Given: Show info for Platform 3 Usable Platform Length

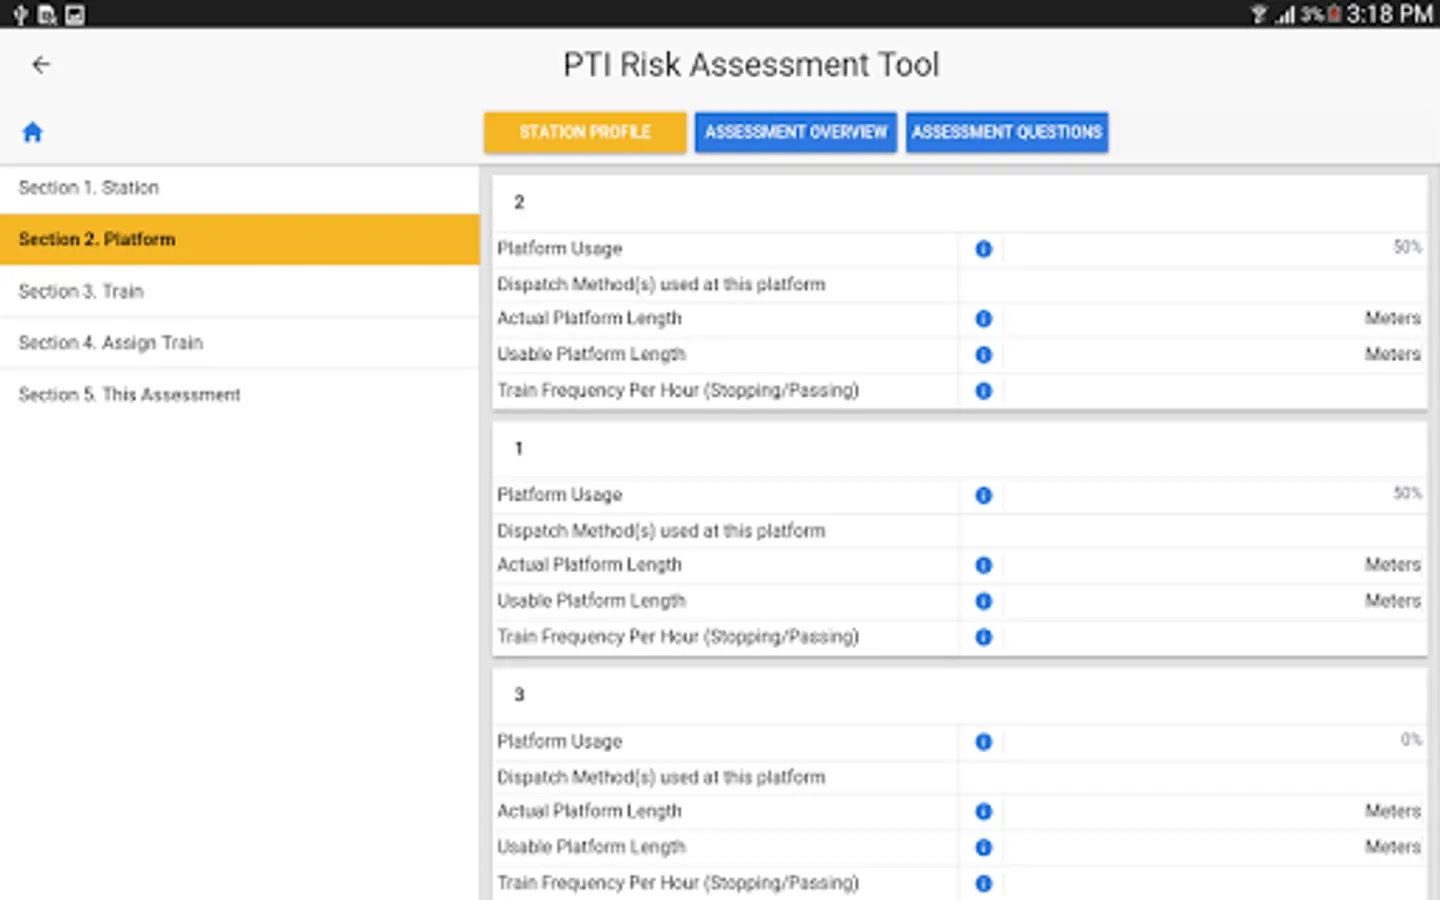Looking at the screenshot, I should (x=983, y=848).
